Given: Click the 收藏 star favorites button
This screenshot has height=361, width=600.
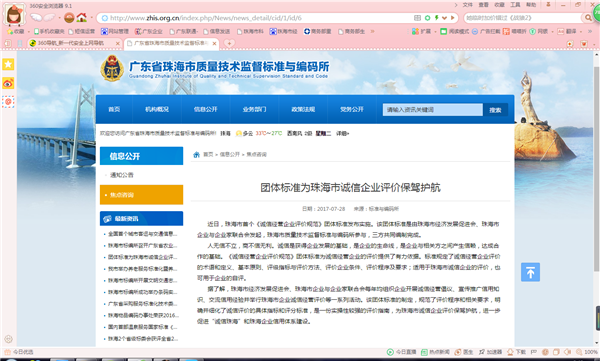Looking at the screenshot, I should tap(16, 31).
